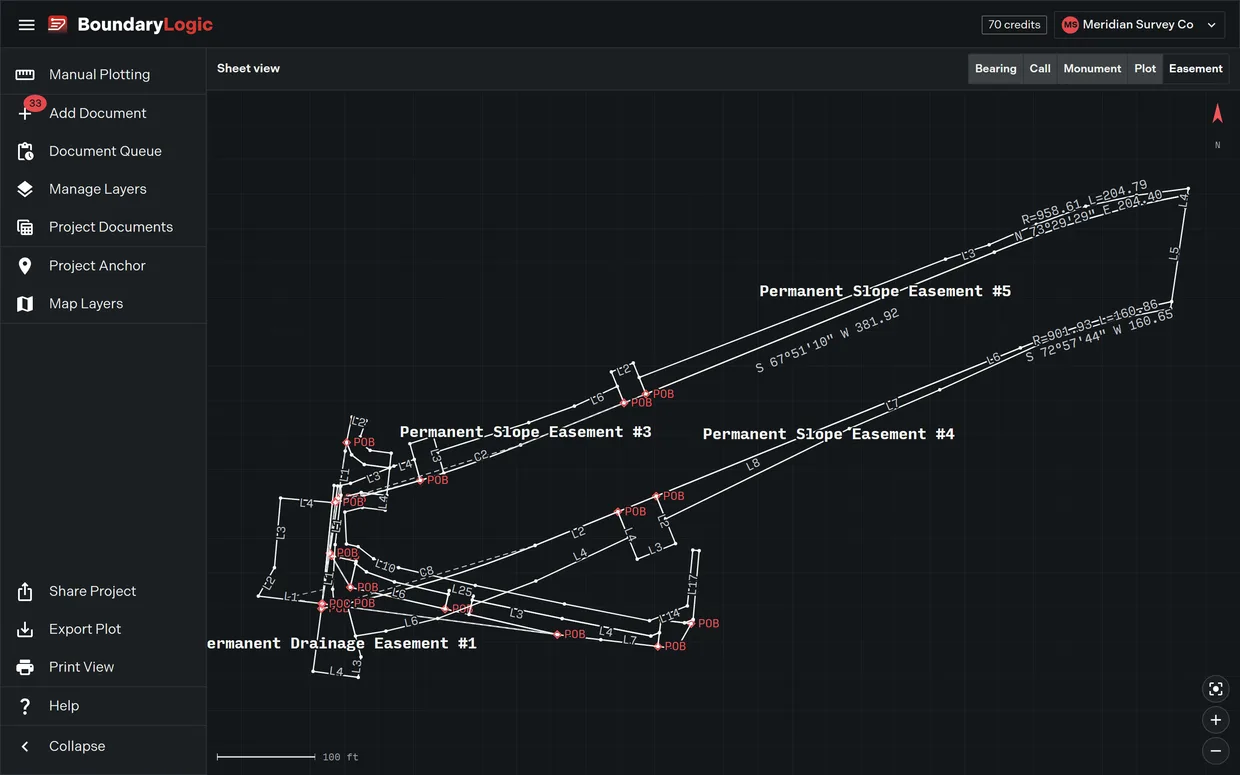Open the hamburger menu

click(x=27, y=25)
